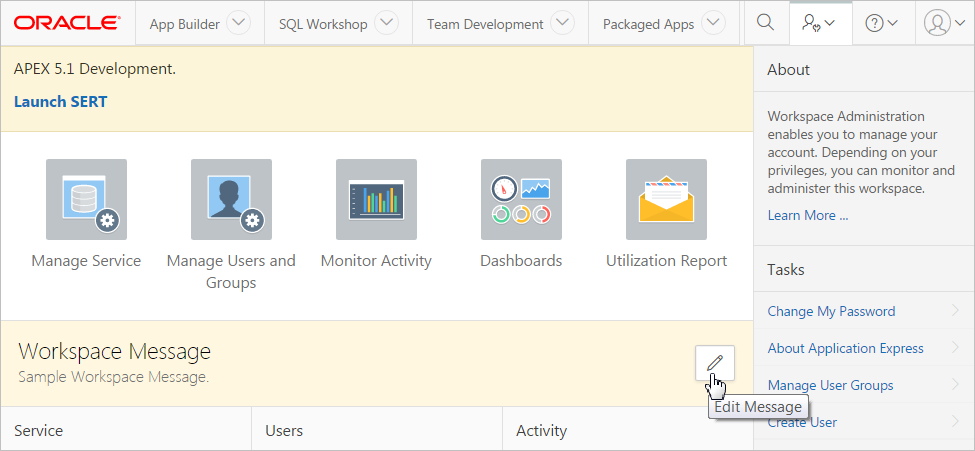This screenshot has height=451, width=975.
Task: Click the Launch SERT link
Action: coord(60,101)
